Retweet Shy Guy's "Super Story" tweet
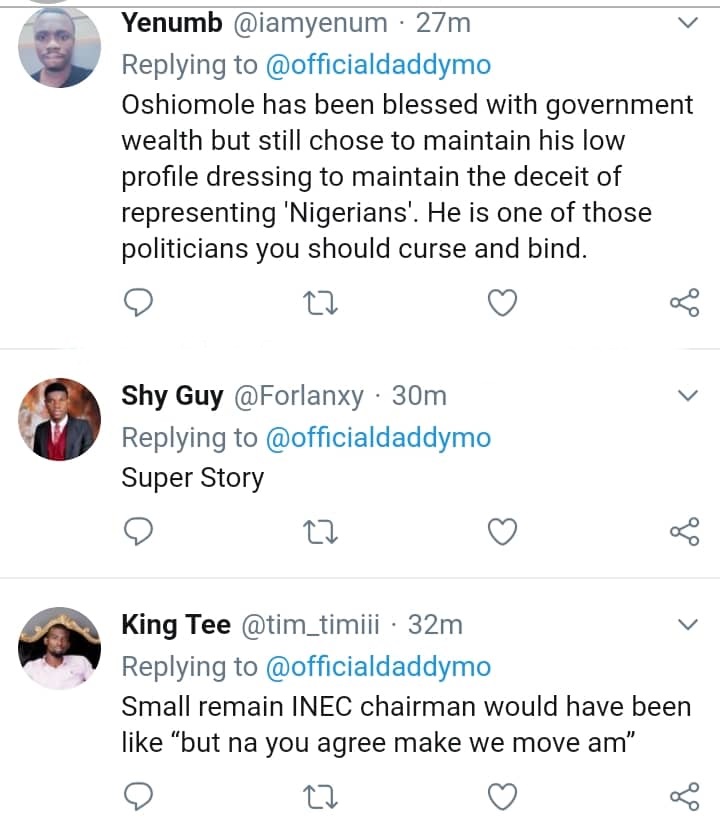The image size is (720, 826). click(322, 532)
